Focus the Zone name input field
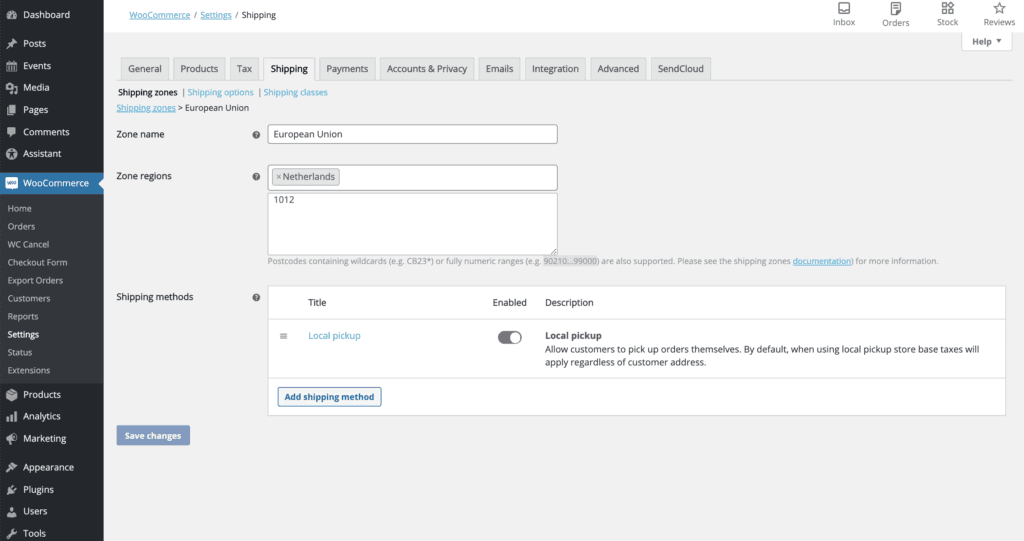This screenshot has width=1024, height=541. coord(412,134)
